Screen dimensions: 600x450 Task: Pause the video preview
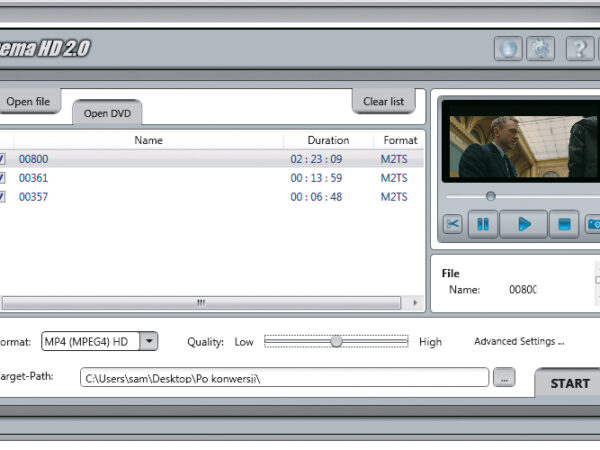click(483, 224)
